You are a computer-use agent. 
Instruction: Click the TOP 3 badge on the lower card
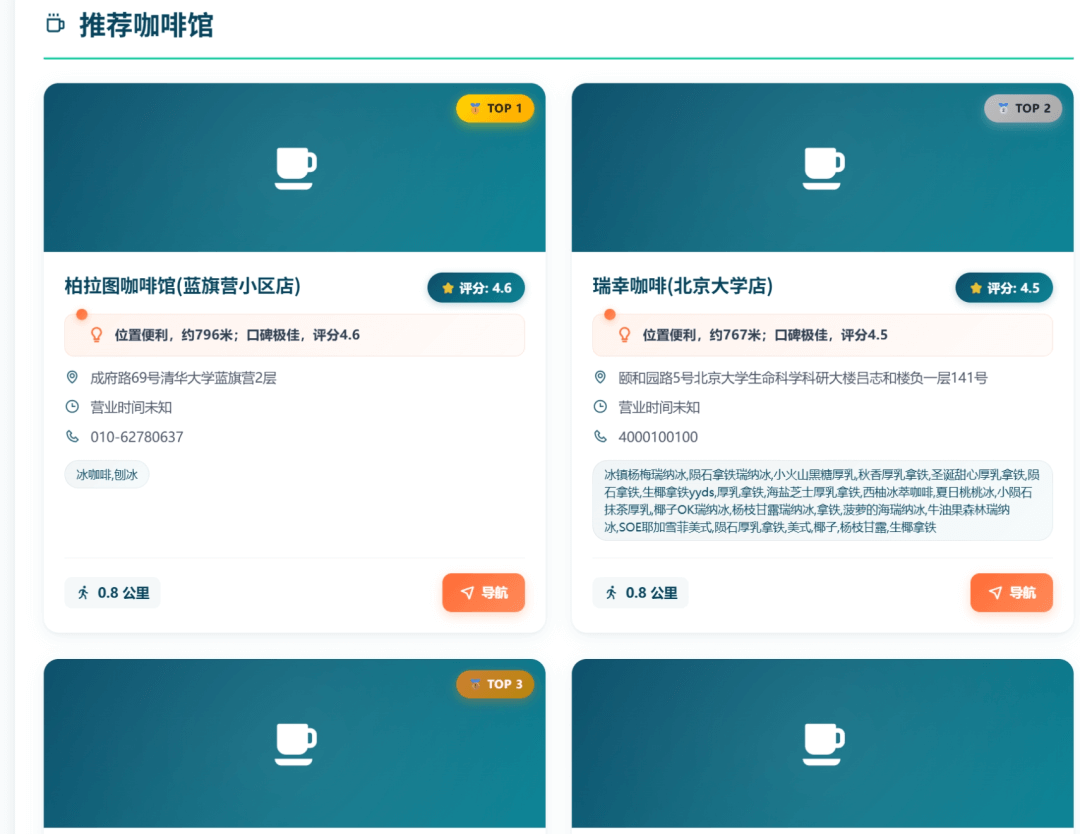pos(495,684)
